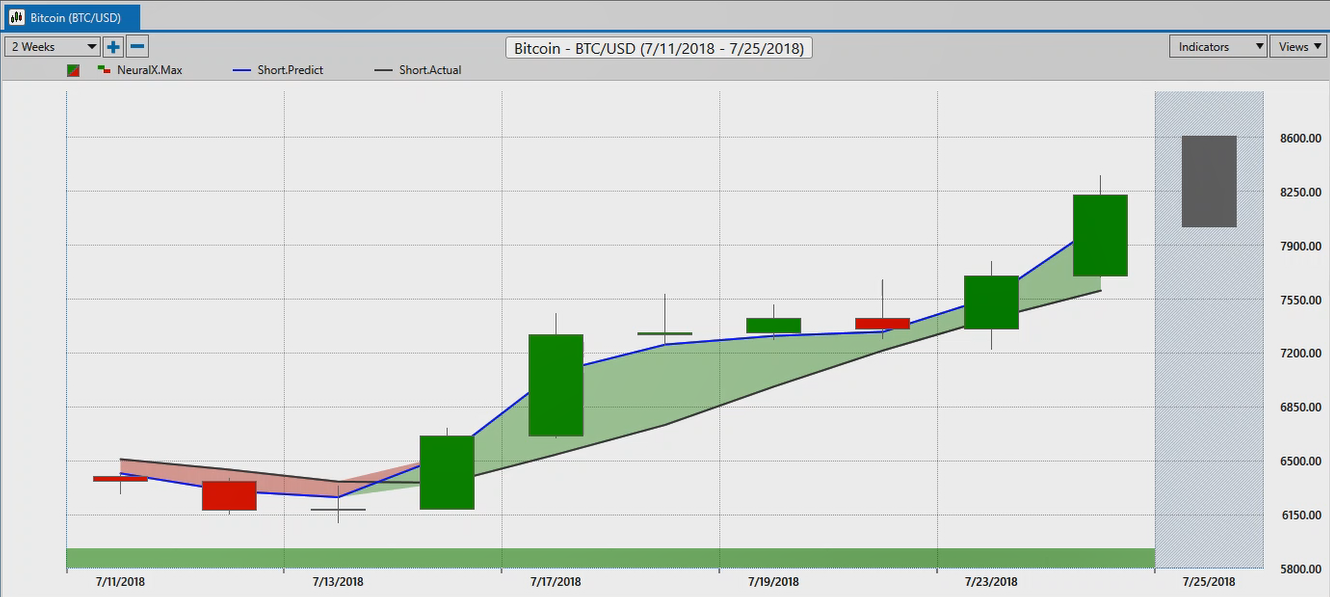This screenshot has height=597, width=1330.
Task: Open the Views dropdown
Action: (1298, 46)
